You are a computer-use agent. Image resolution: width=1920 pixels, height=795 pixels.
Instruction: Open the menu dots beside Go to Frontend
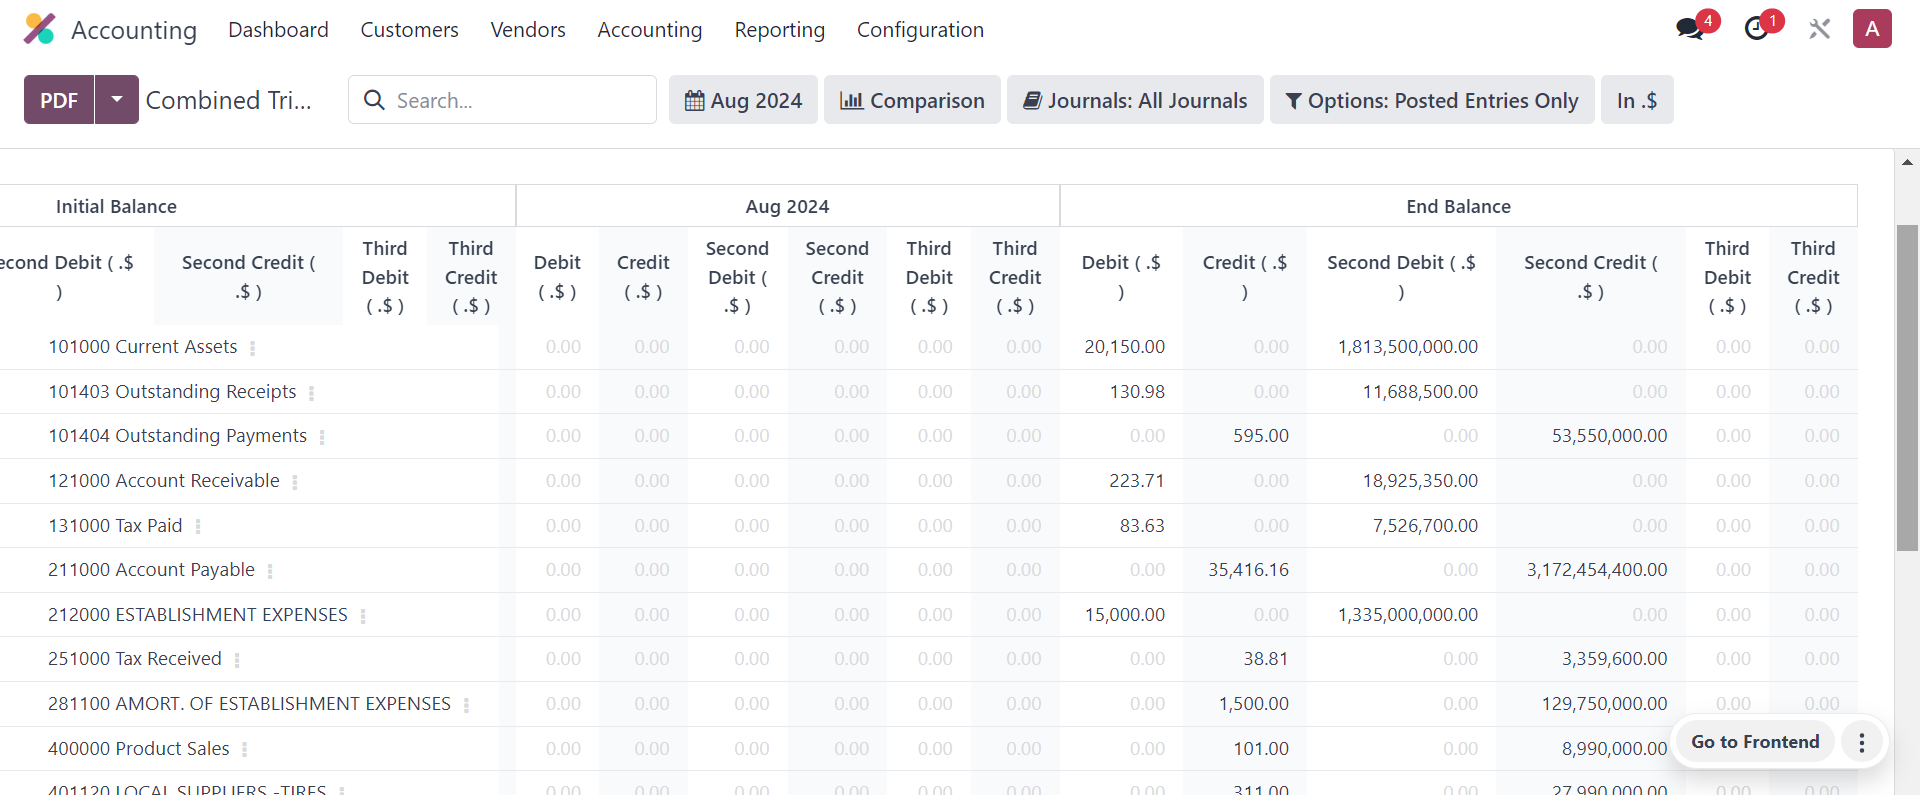1861,742
